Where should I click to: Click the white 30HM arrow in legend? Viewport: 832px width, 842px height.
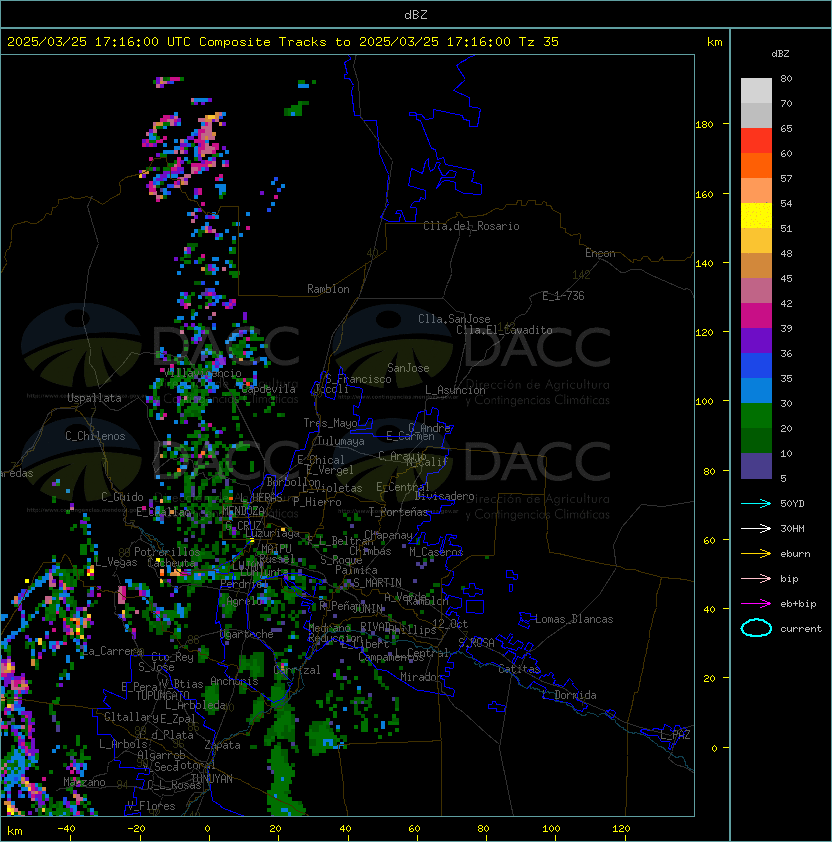756,528
